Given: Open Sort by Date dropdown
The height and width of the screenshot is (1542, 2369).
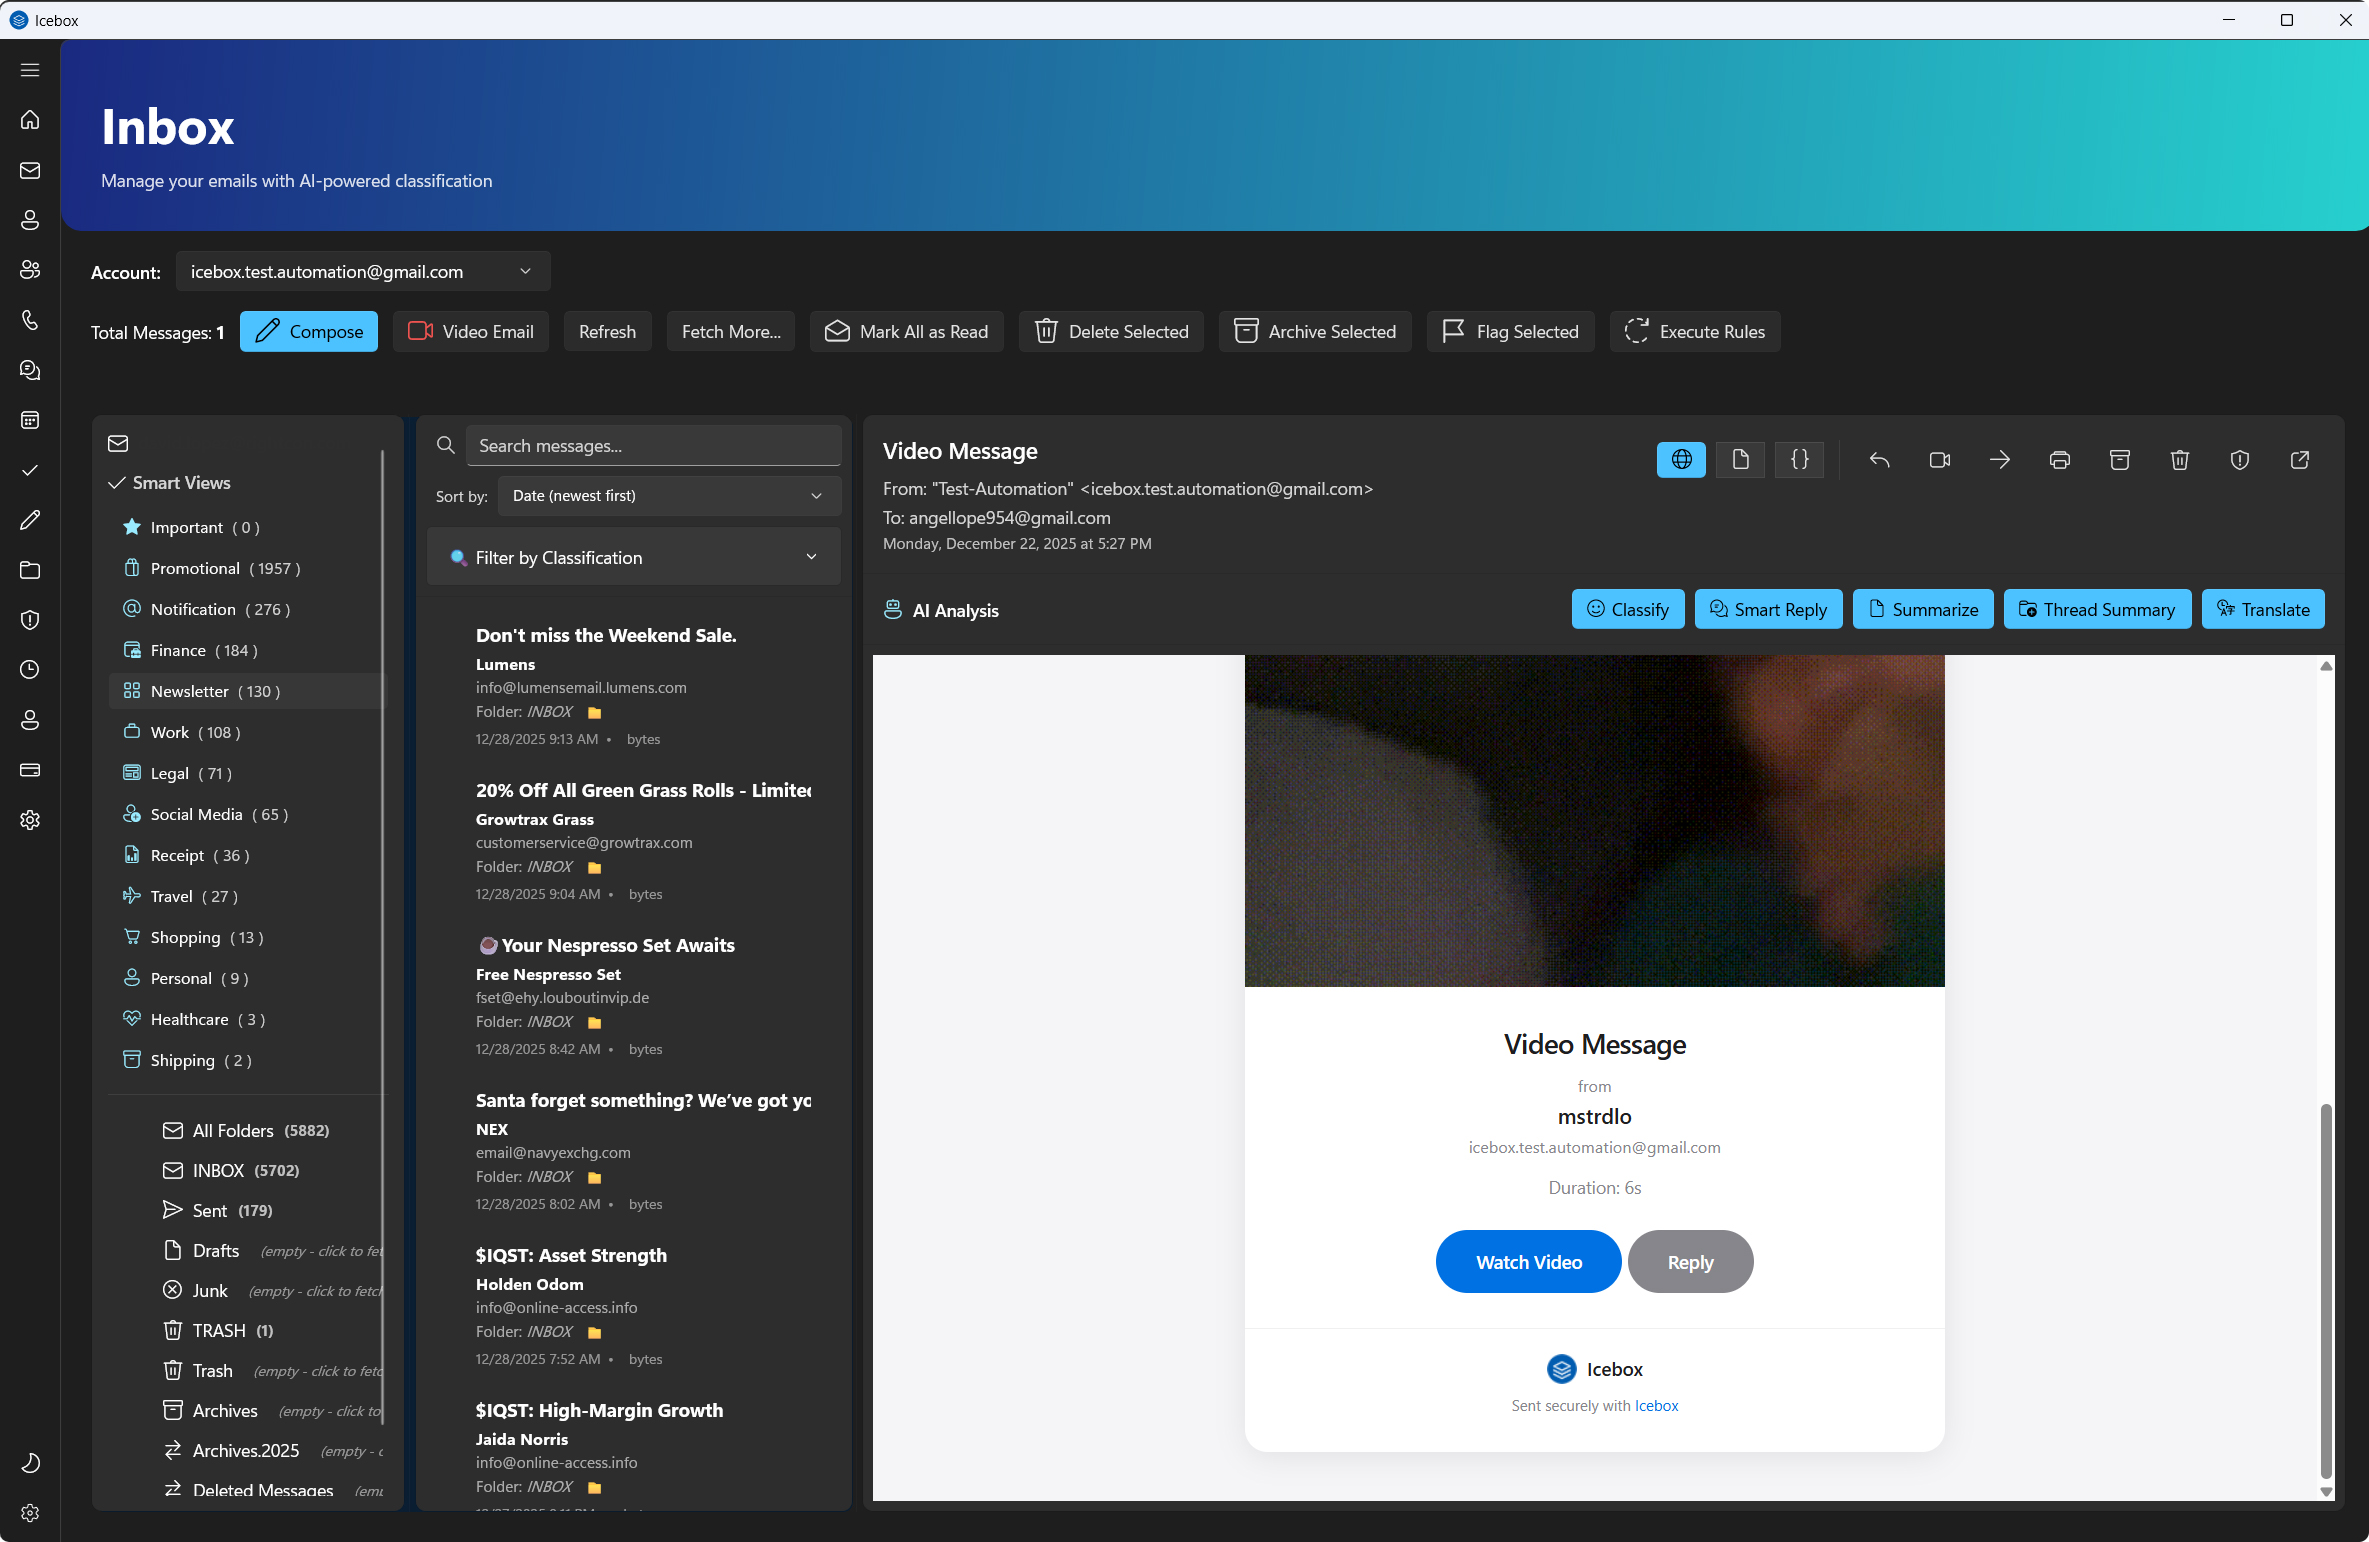Looking at the screenshot, I should point(668,496).
